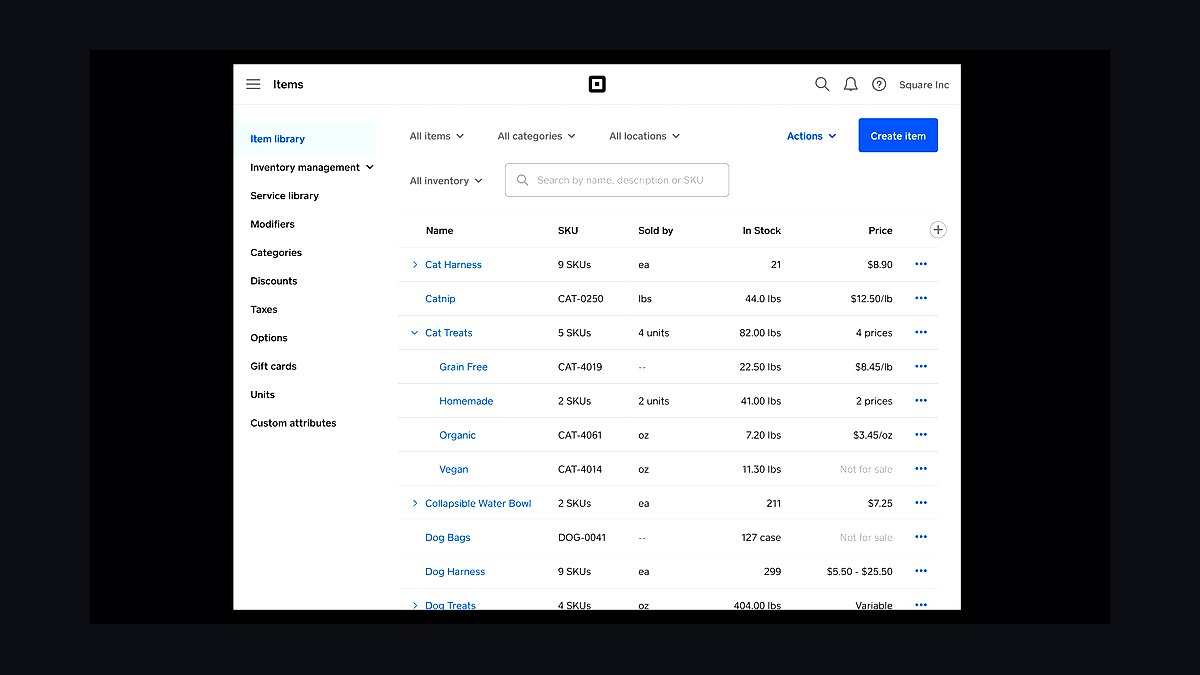Open more options for Vegan row
Image resolution: width=1200 pixels, height=675 pixels.
921,468
